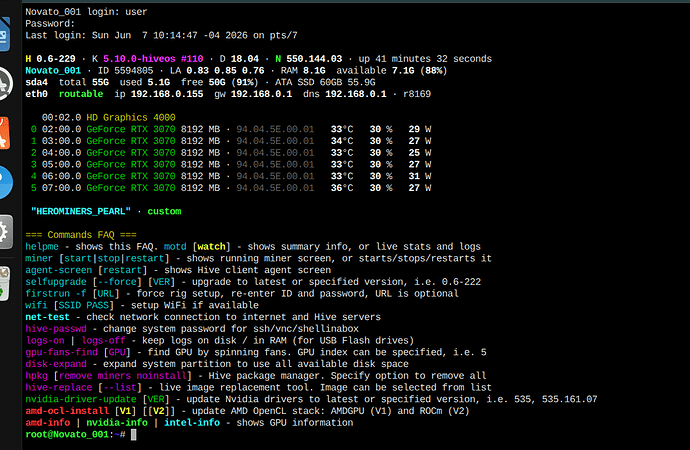Click kernel text '5.10.0-hiveos #110'
690x450 pixels.
[x=153, y=59]
